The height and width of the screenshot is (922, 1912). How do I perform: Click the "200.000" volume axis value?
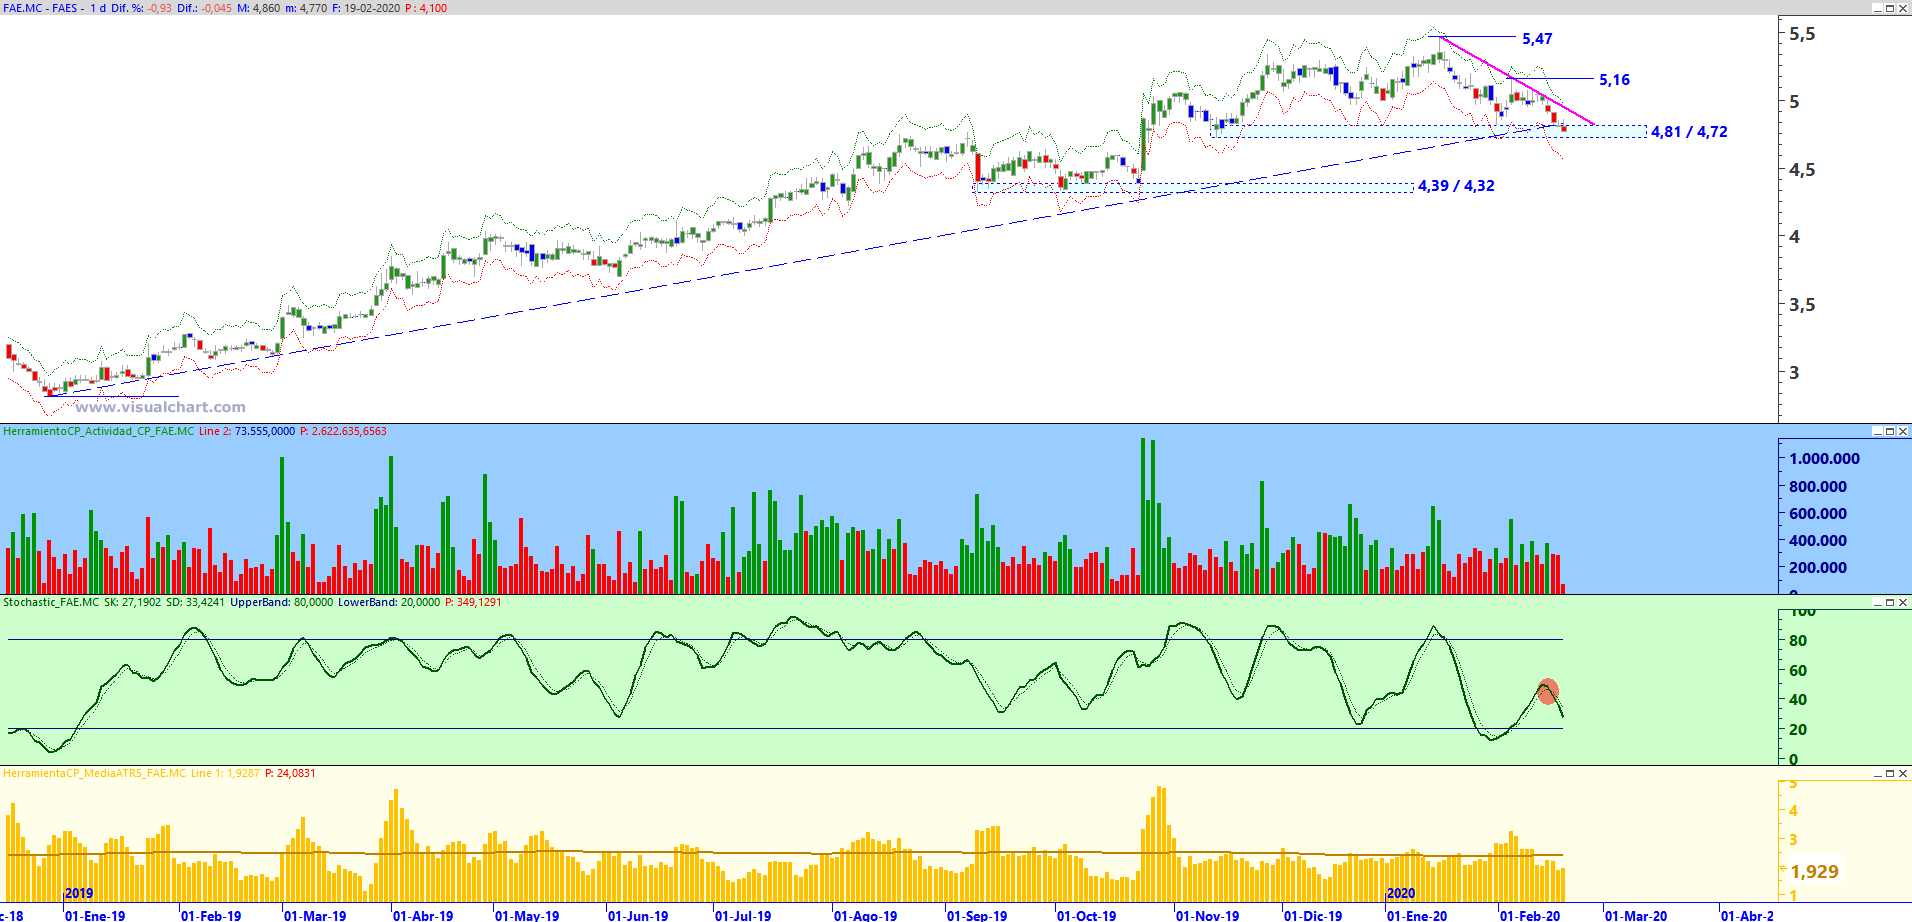(x=1818, y=567)
